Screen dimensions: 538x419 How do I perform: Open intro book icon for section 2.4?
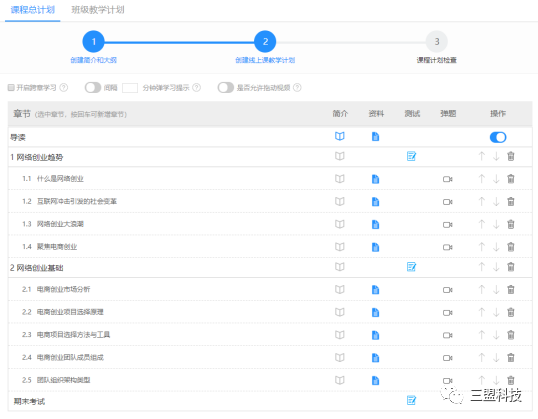339,358
